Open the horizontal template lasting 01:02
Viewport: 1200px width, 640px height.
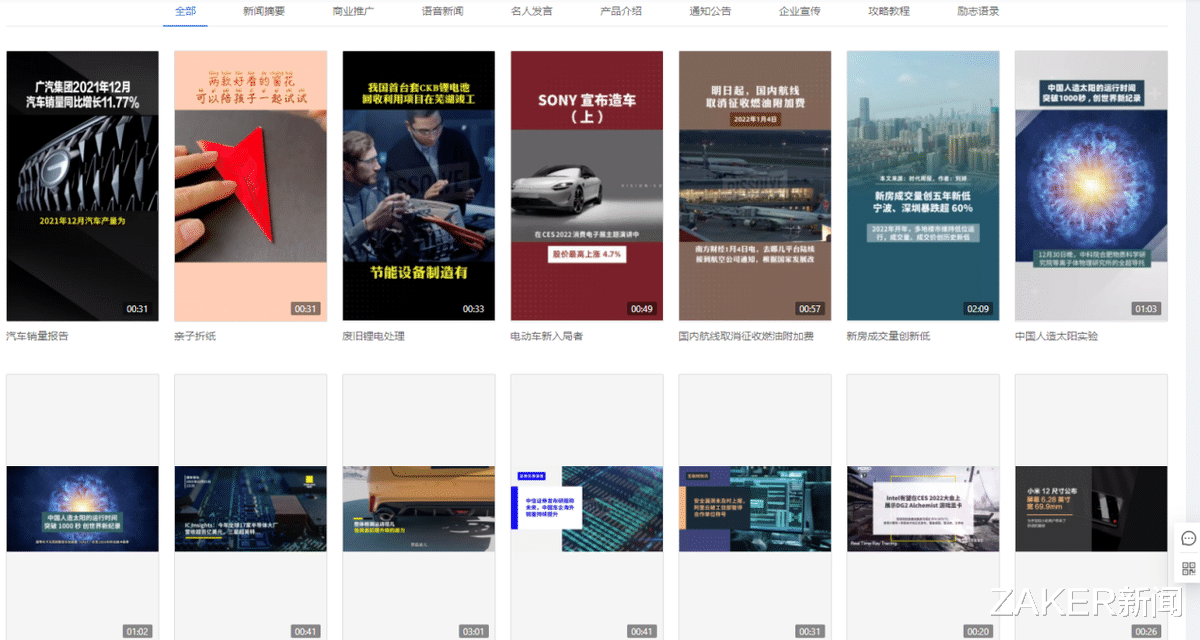click(83, 508)
